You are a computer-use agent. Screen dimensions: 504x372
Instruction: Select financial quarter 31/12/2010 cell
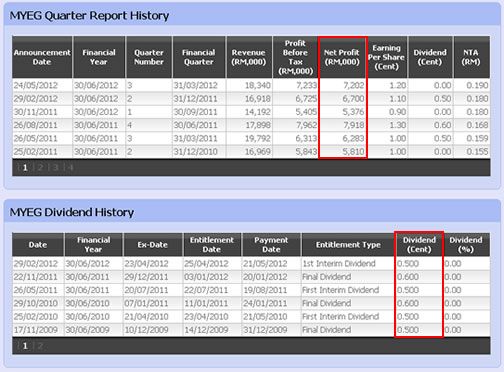click(x=195, y=152)
